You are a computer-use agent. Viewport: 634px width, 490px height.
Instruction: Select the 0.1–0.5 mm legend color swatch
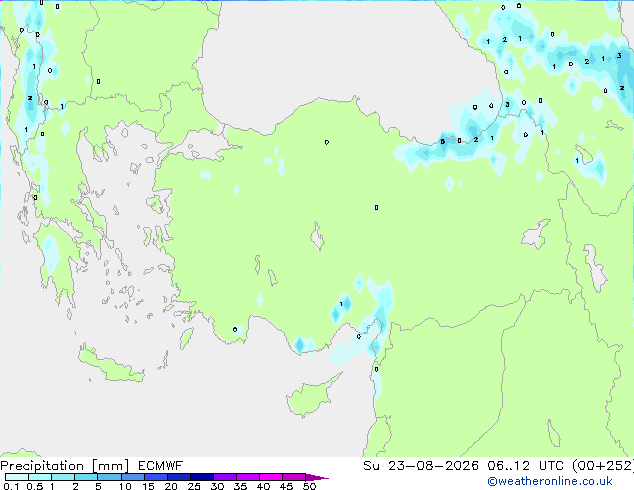click(17, 477)
